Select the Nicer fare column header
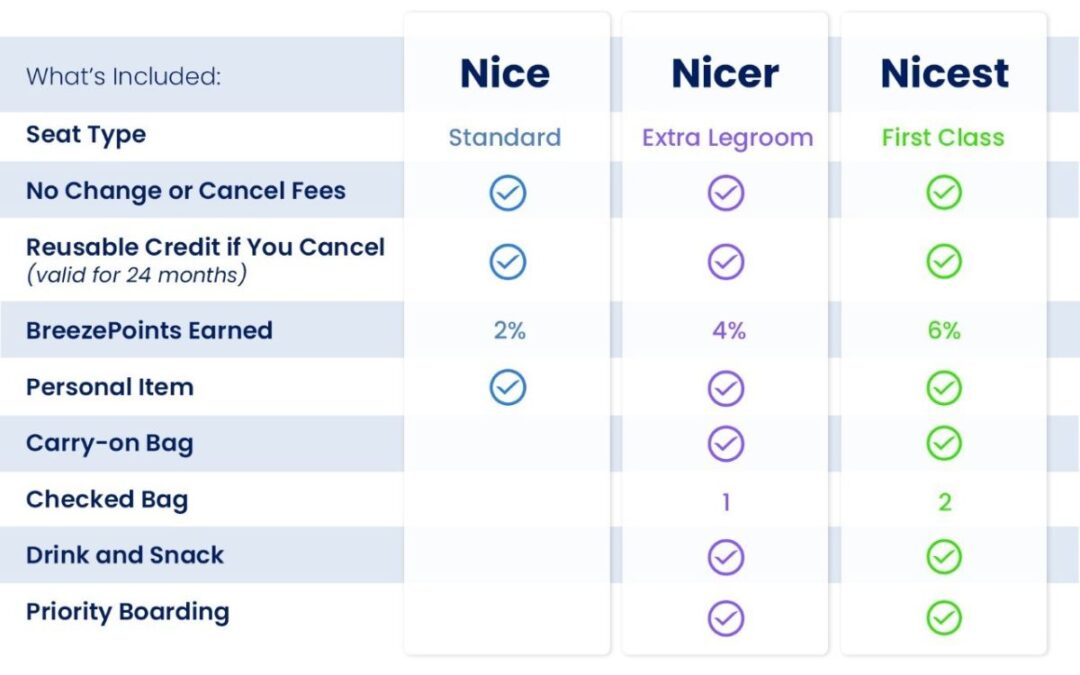The image size is (1080, 675). click(x=726, y=74)
